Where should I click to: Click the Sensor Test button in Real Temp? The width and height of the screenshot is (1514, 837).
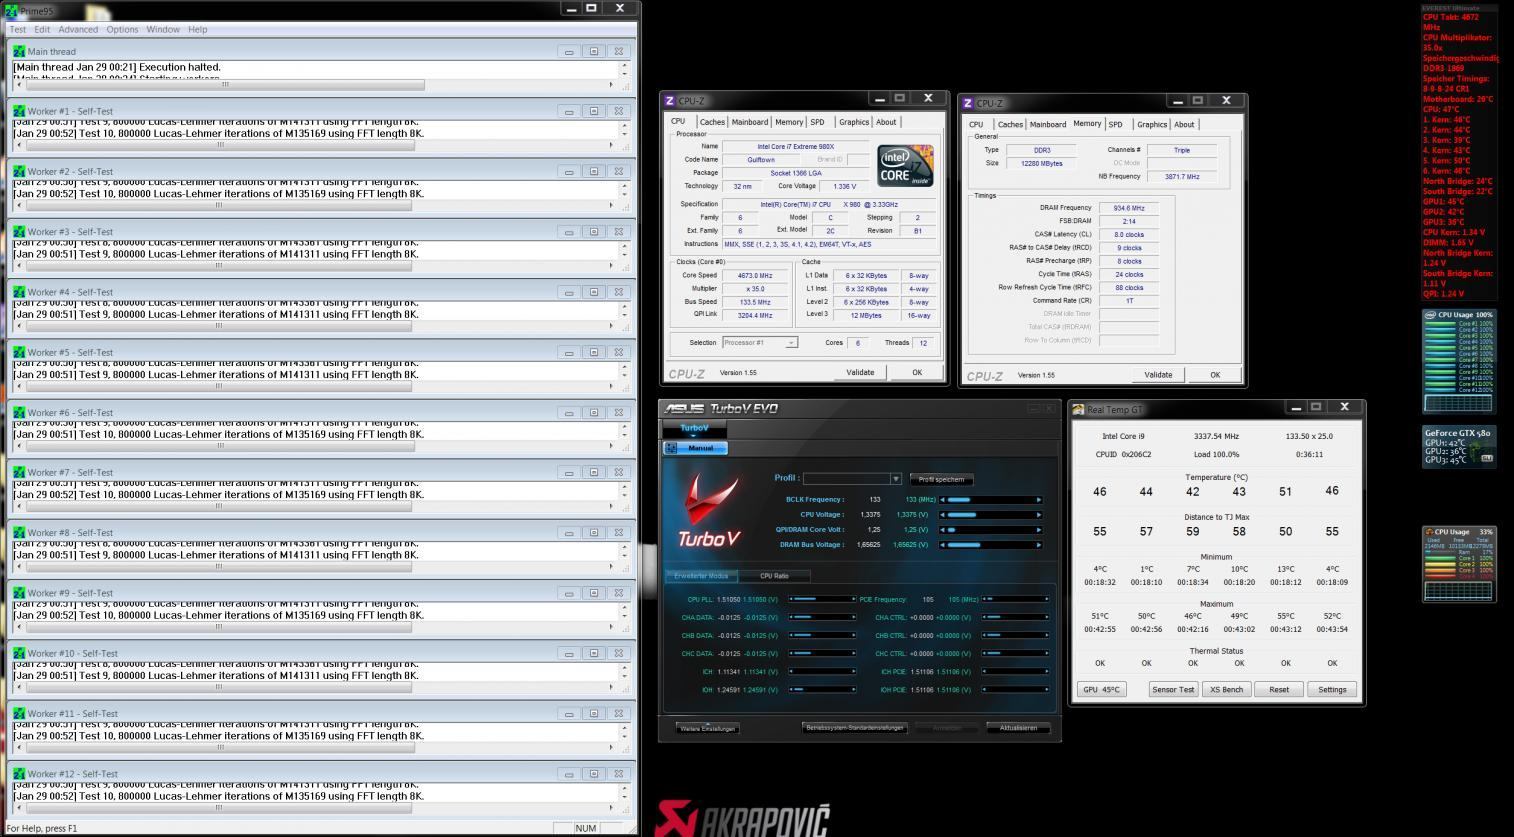(1173, 689)
